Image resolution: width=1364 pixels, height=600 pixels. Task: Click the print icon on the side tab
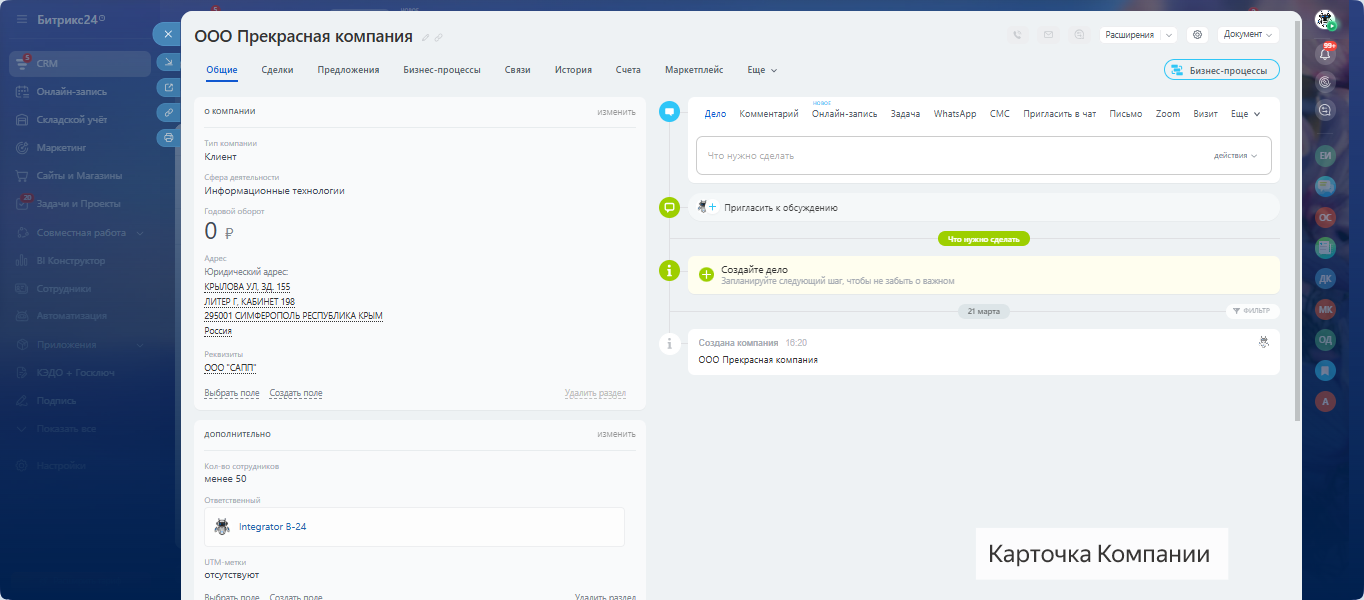(168, 138)
